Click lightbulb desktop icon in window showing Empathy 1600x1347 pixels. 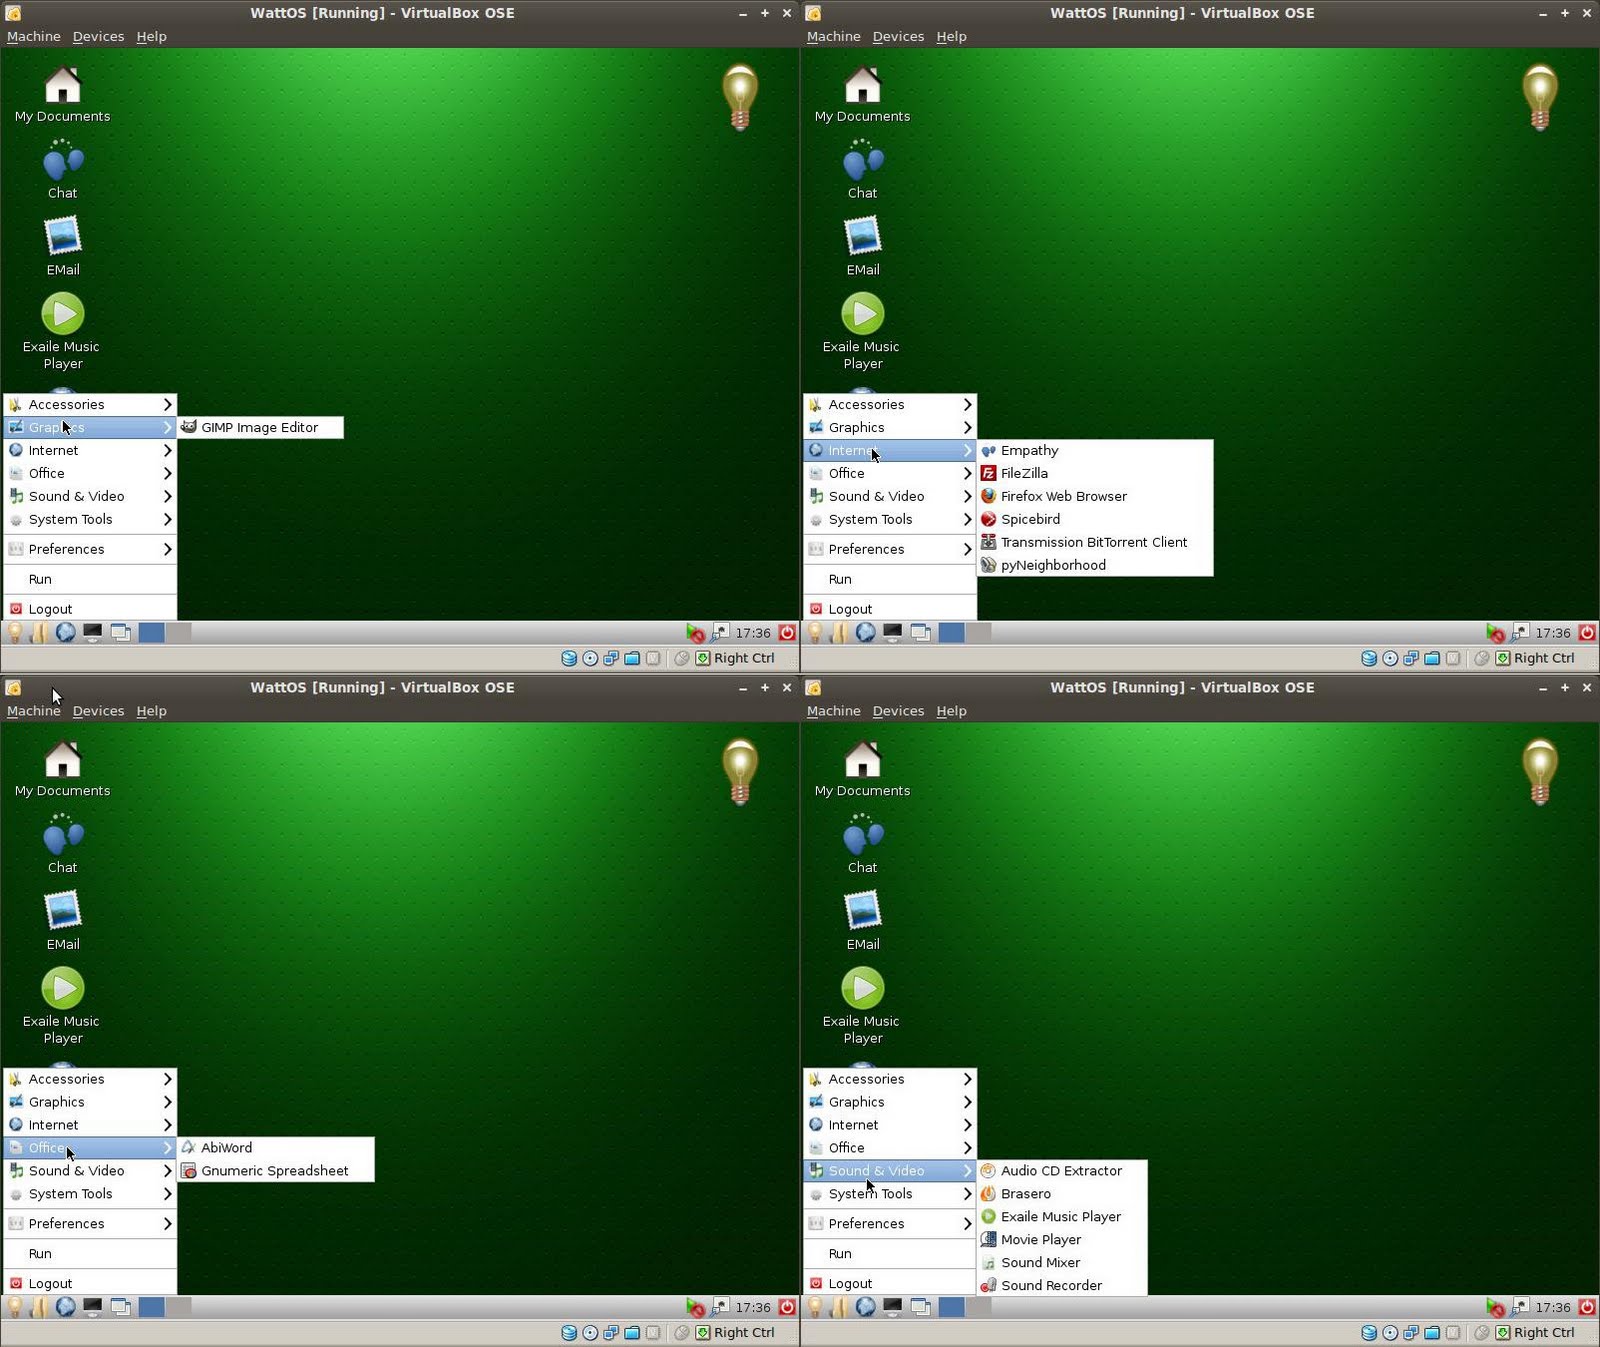1540,97
